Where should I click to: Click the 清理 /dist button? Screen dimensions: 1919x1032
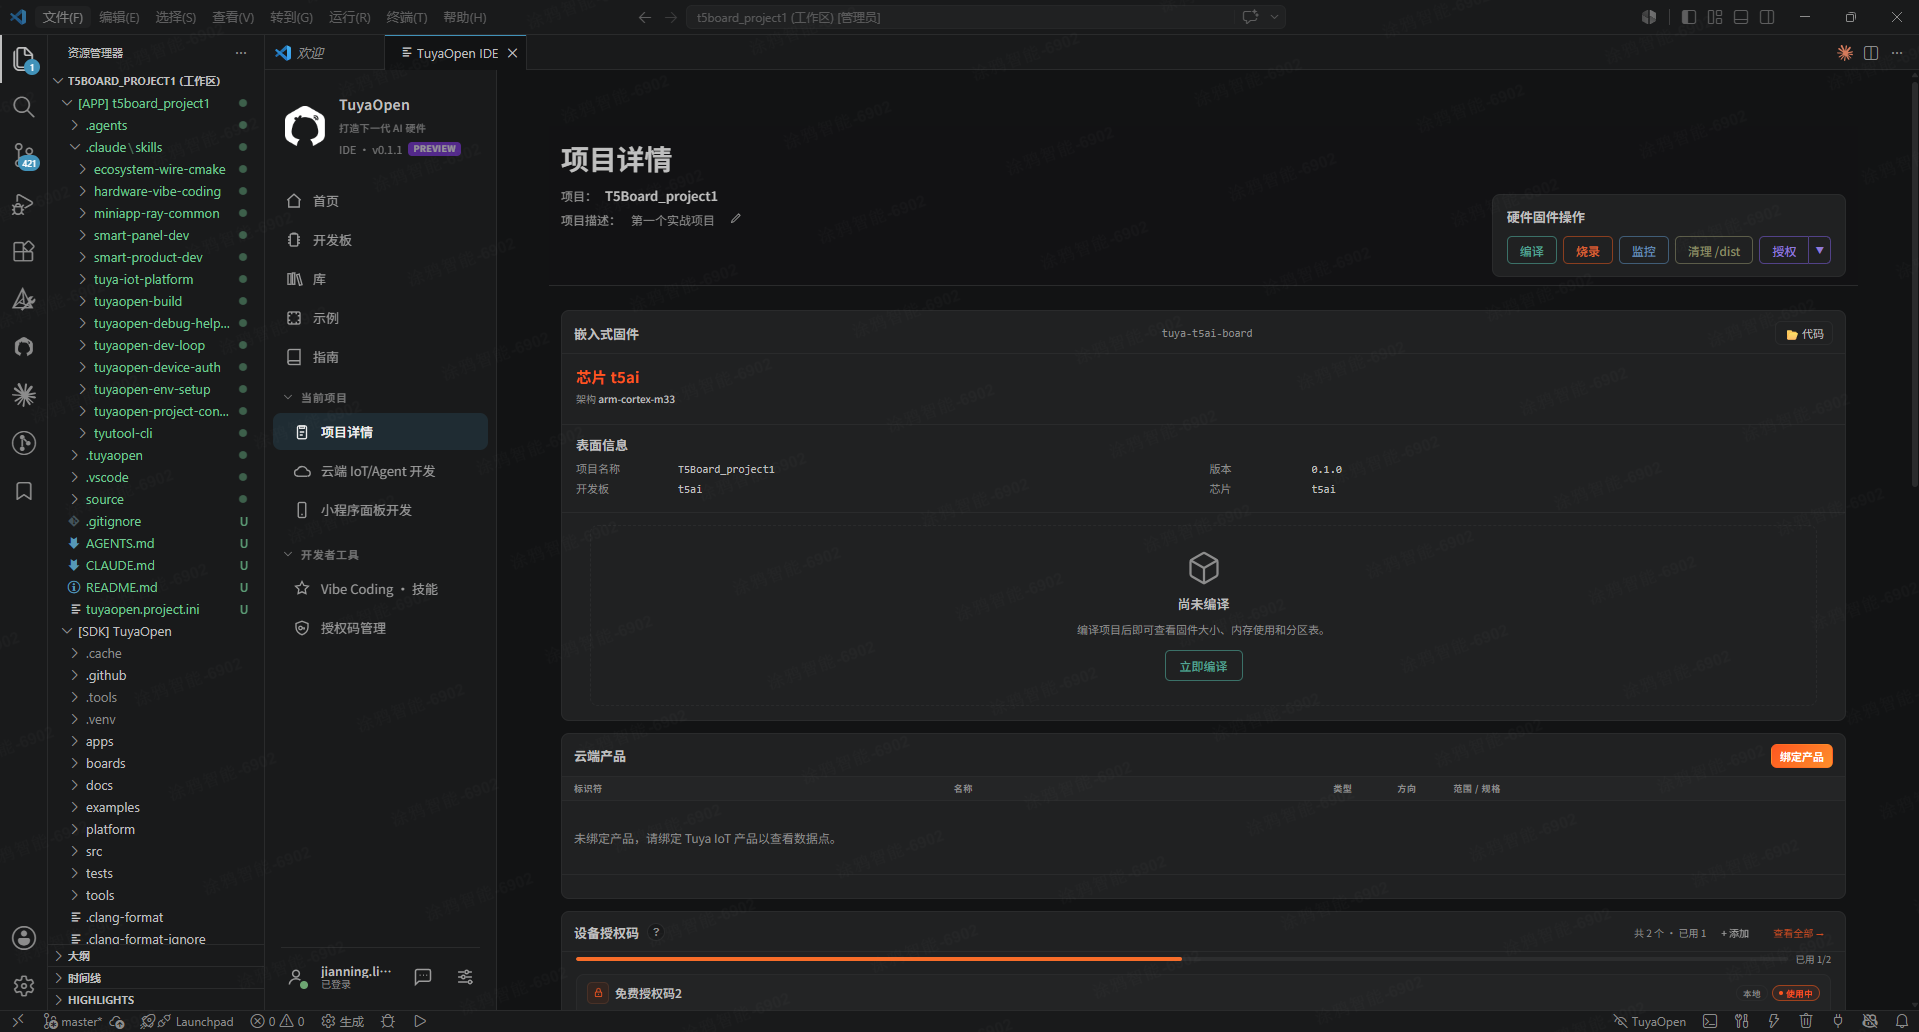pos(1714,251)
